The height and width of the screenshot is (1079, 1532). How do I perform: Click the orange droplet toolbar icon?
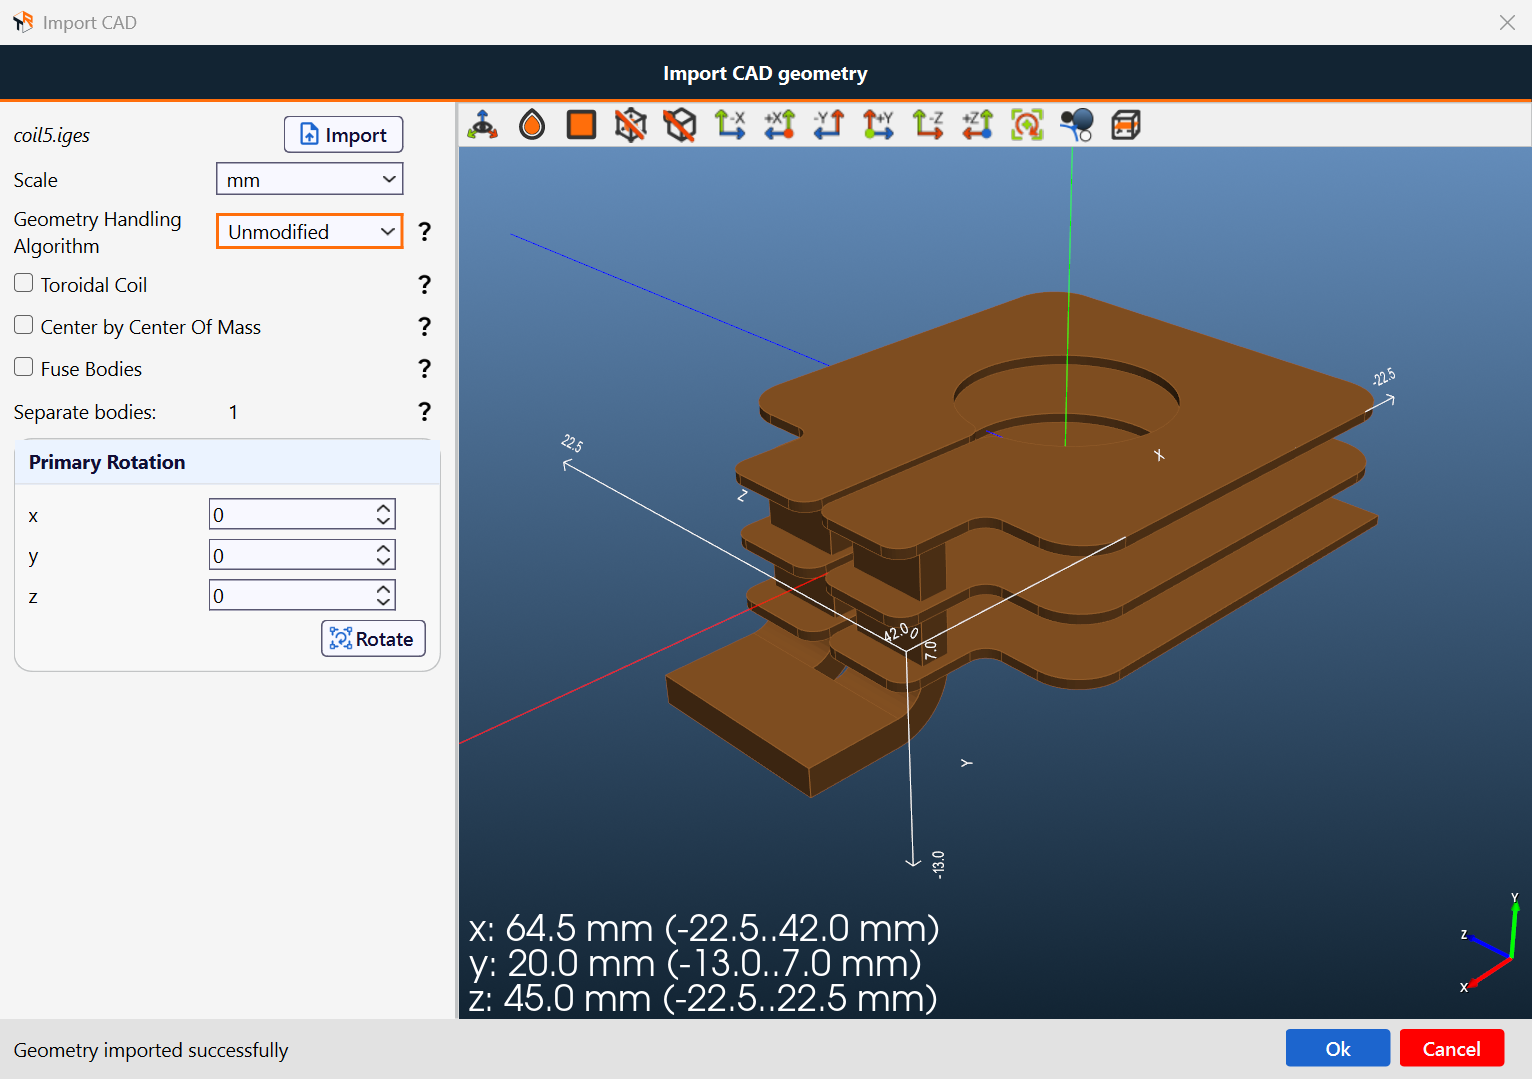point(532,125)
